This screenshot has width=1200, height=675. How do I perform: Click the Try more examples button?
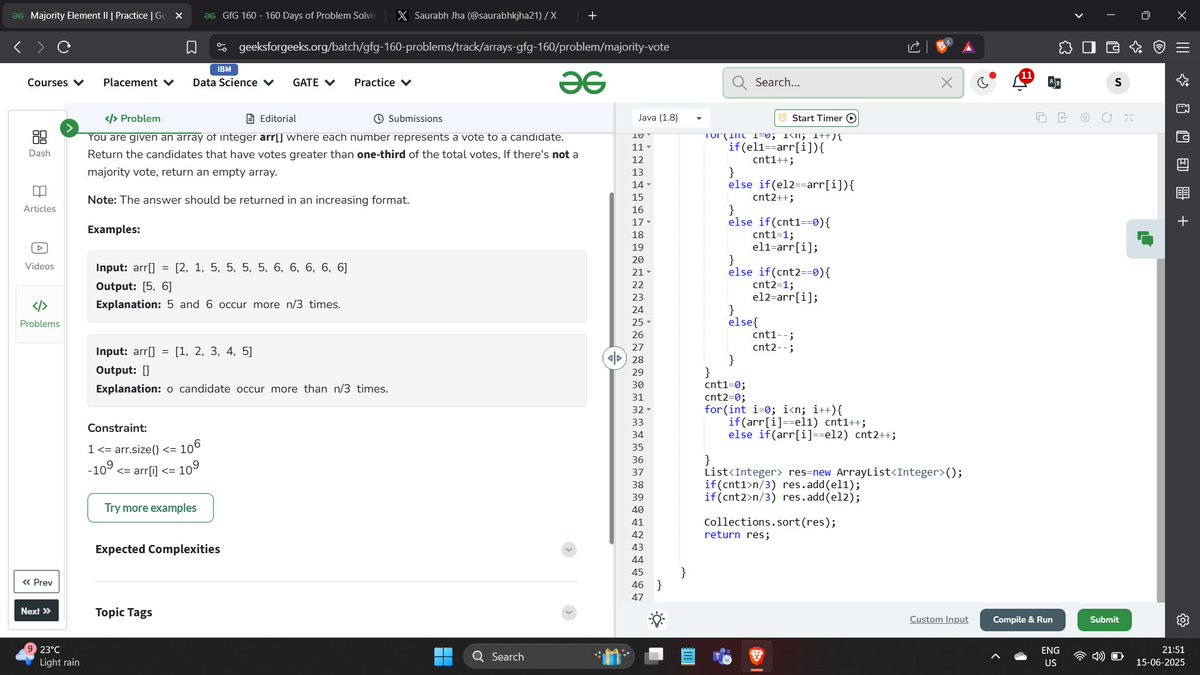(150, 508)
